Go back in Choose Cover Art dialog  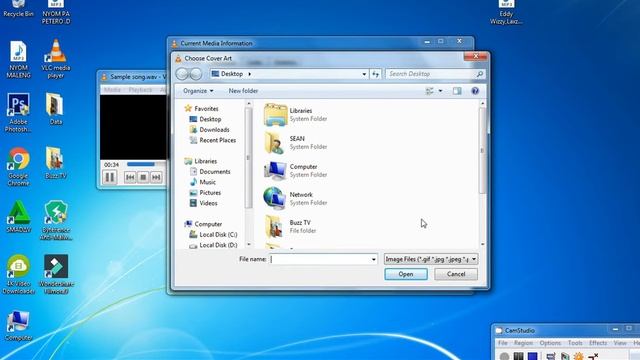coord(182,74)
